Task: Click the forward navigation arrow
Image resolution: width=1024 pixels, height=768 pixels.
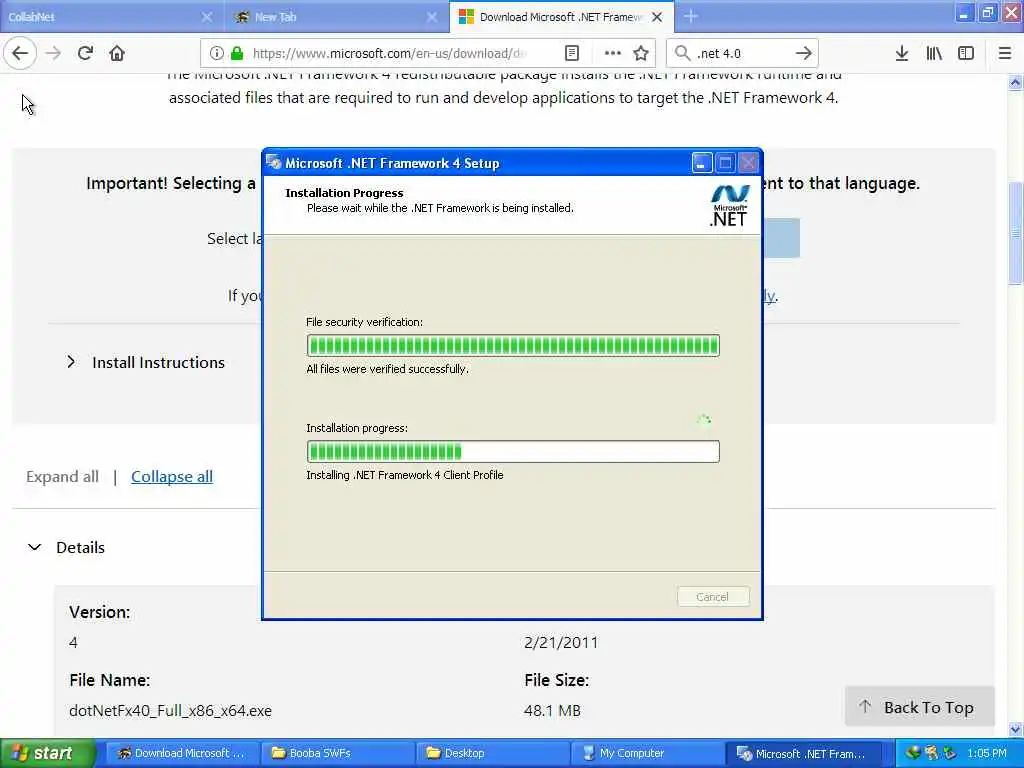Action: (x=53, y=53)
